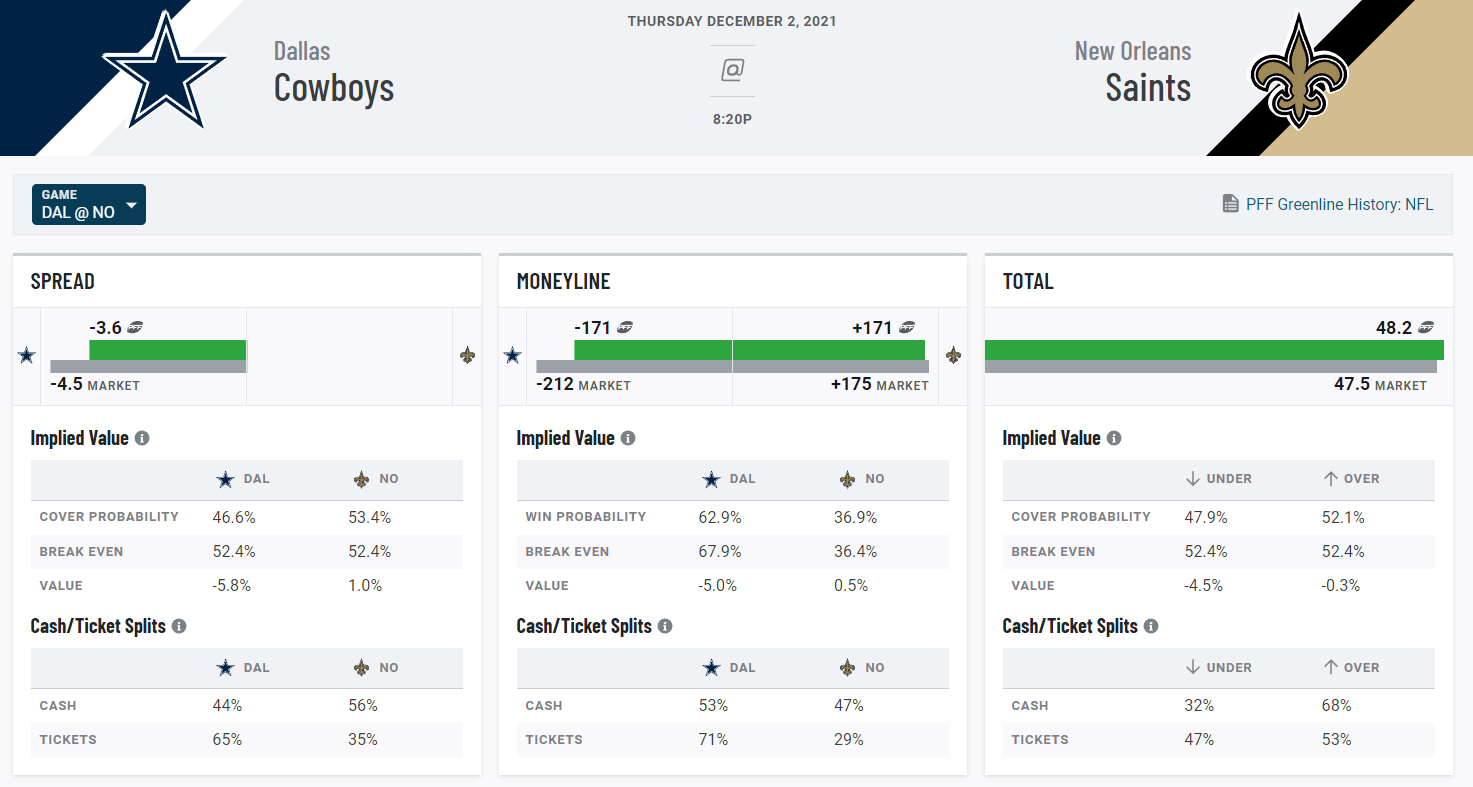Click Total Under tickets split 47%
Screen dimensions: 1473x787
click(1199, 739)
